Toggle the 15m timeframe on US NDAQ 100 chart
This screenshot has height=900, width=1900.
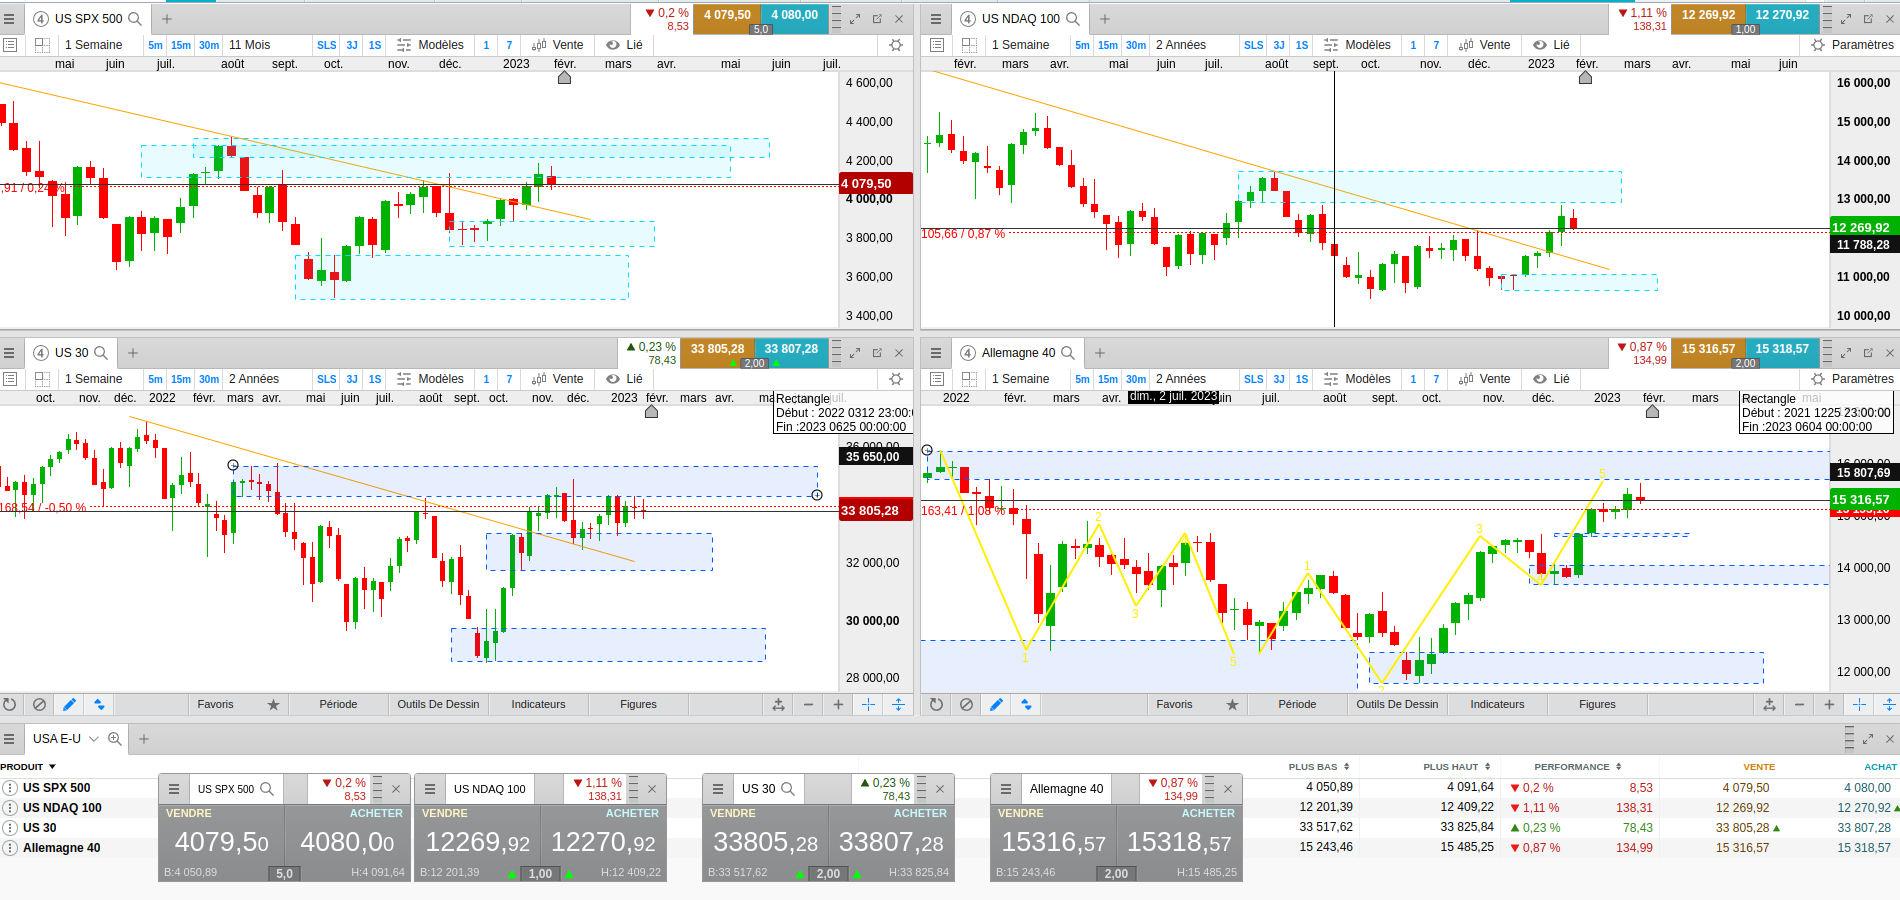point(1108,45)
